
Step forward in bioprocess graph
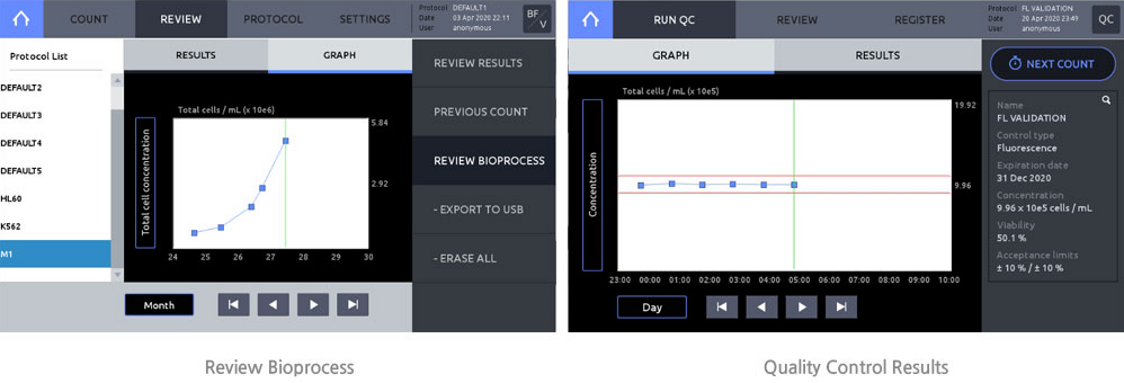313,305
